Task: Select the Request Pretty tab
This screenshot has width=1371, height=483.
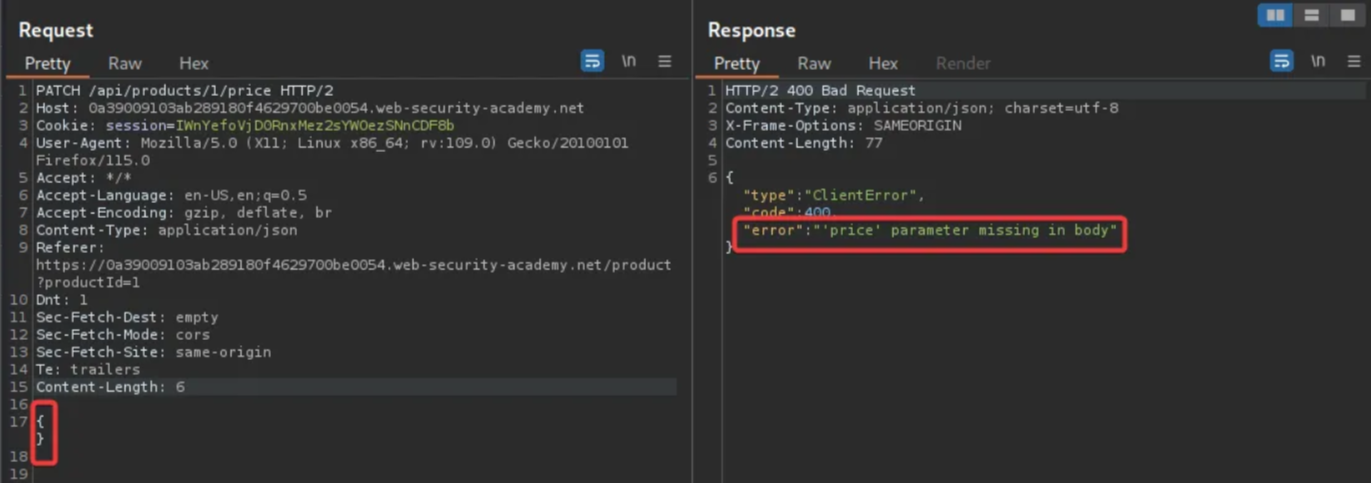Action: coord(47,63)
